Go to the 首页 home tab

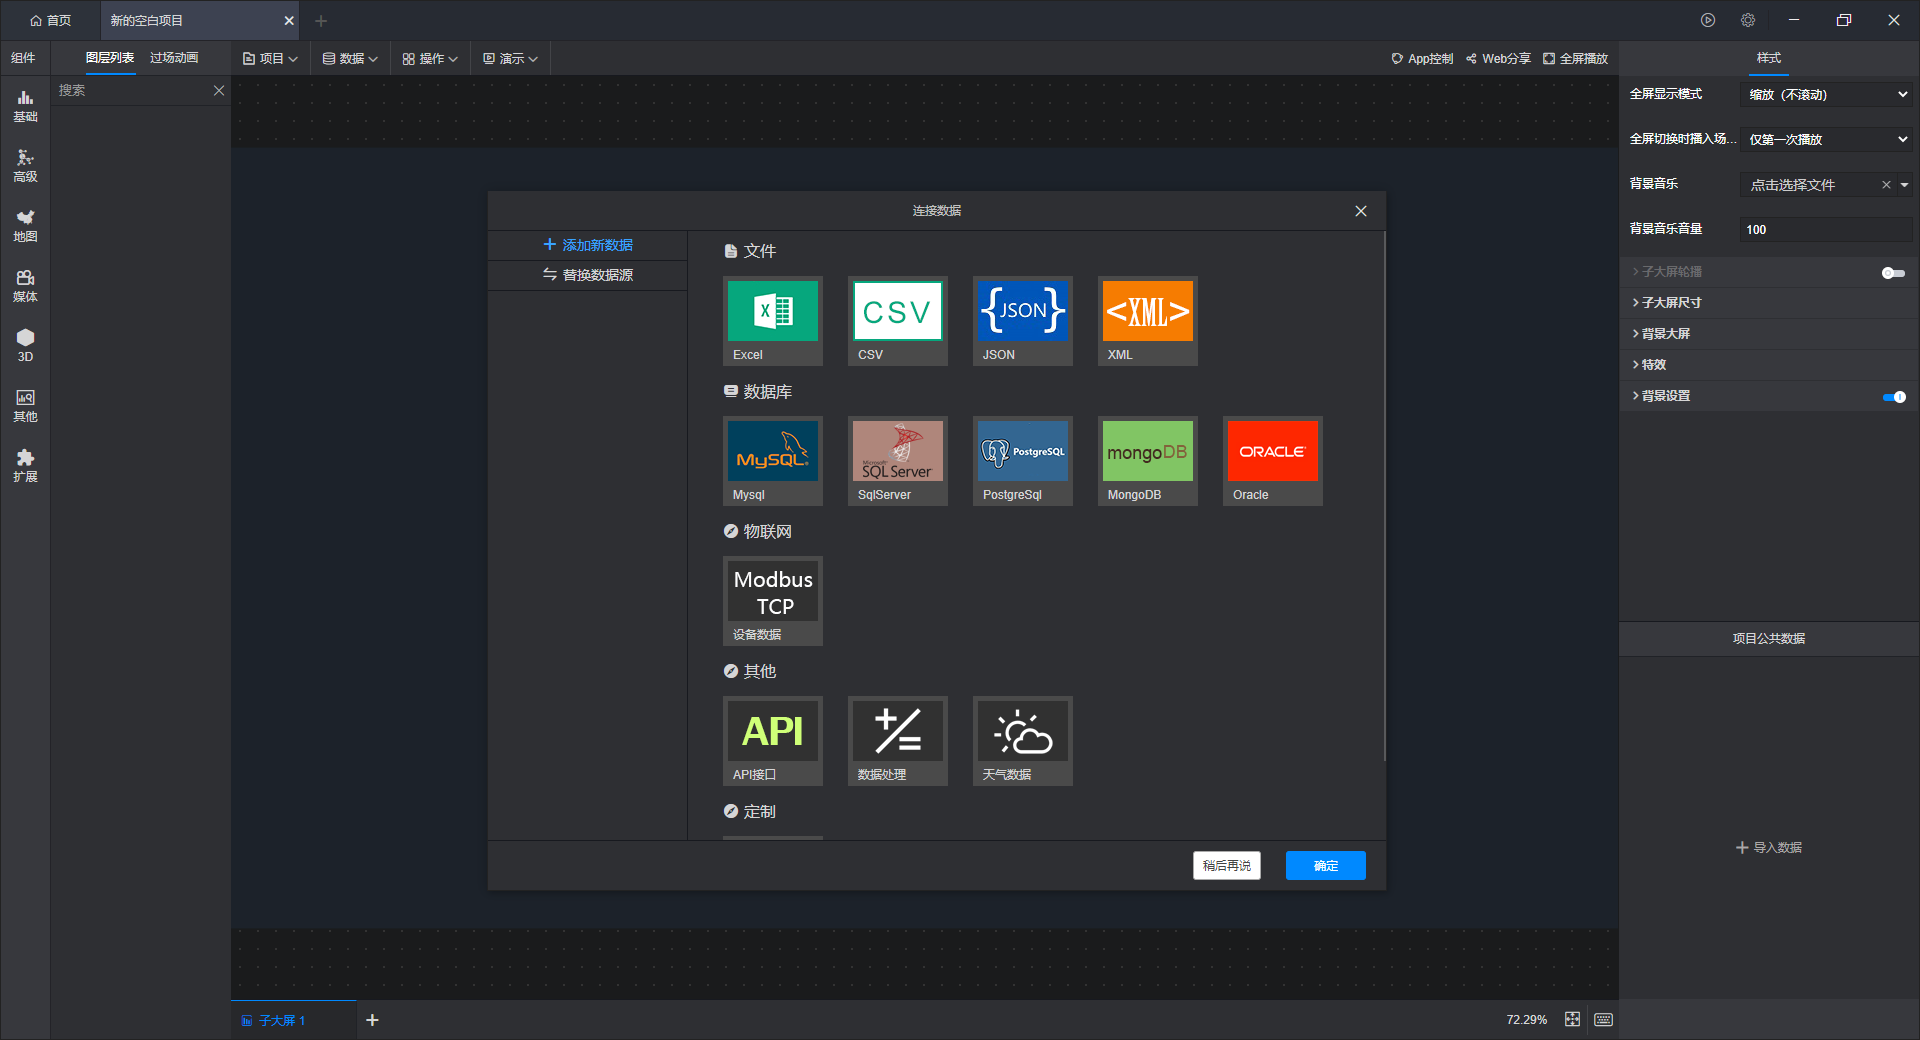coord(50,20)
